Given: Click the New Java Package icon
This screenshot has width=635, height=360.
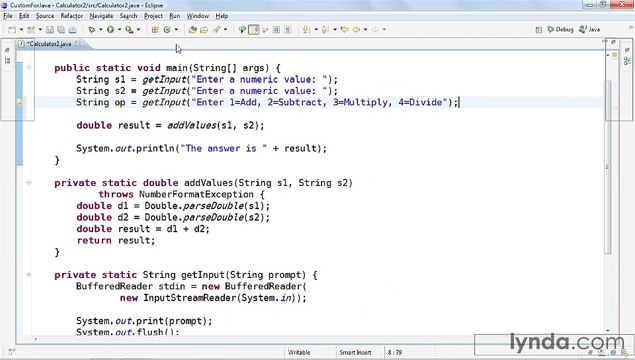Looking at the screenshot, I should pyautogui.click(x=155, y=30).
